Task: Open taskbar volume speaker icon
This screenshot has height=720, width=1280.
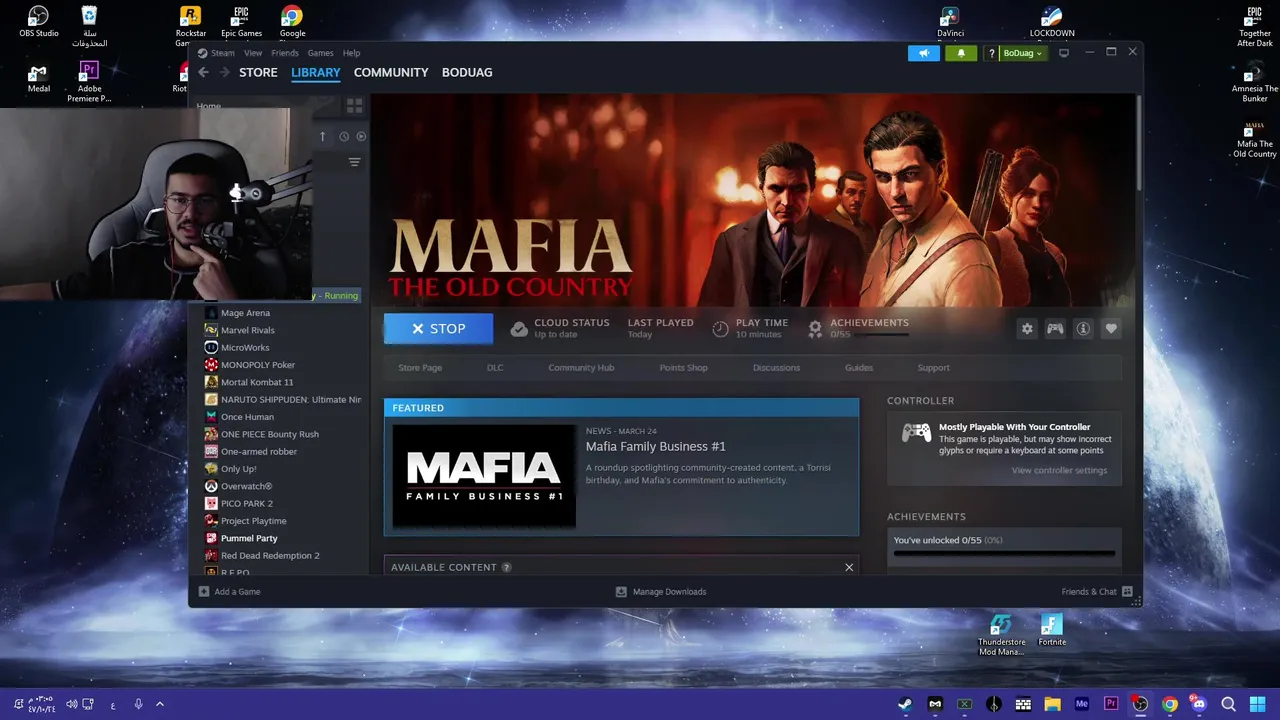Action: click(72, 704)
